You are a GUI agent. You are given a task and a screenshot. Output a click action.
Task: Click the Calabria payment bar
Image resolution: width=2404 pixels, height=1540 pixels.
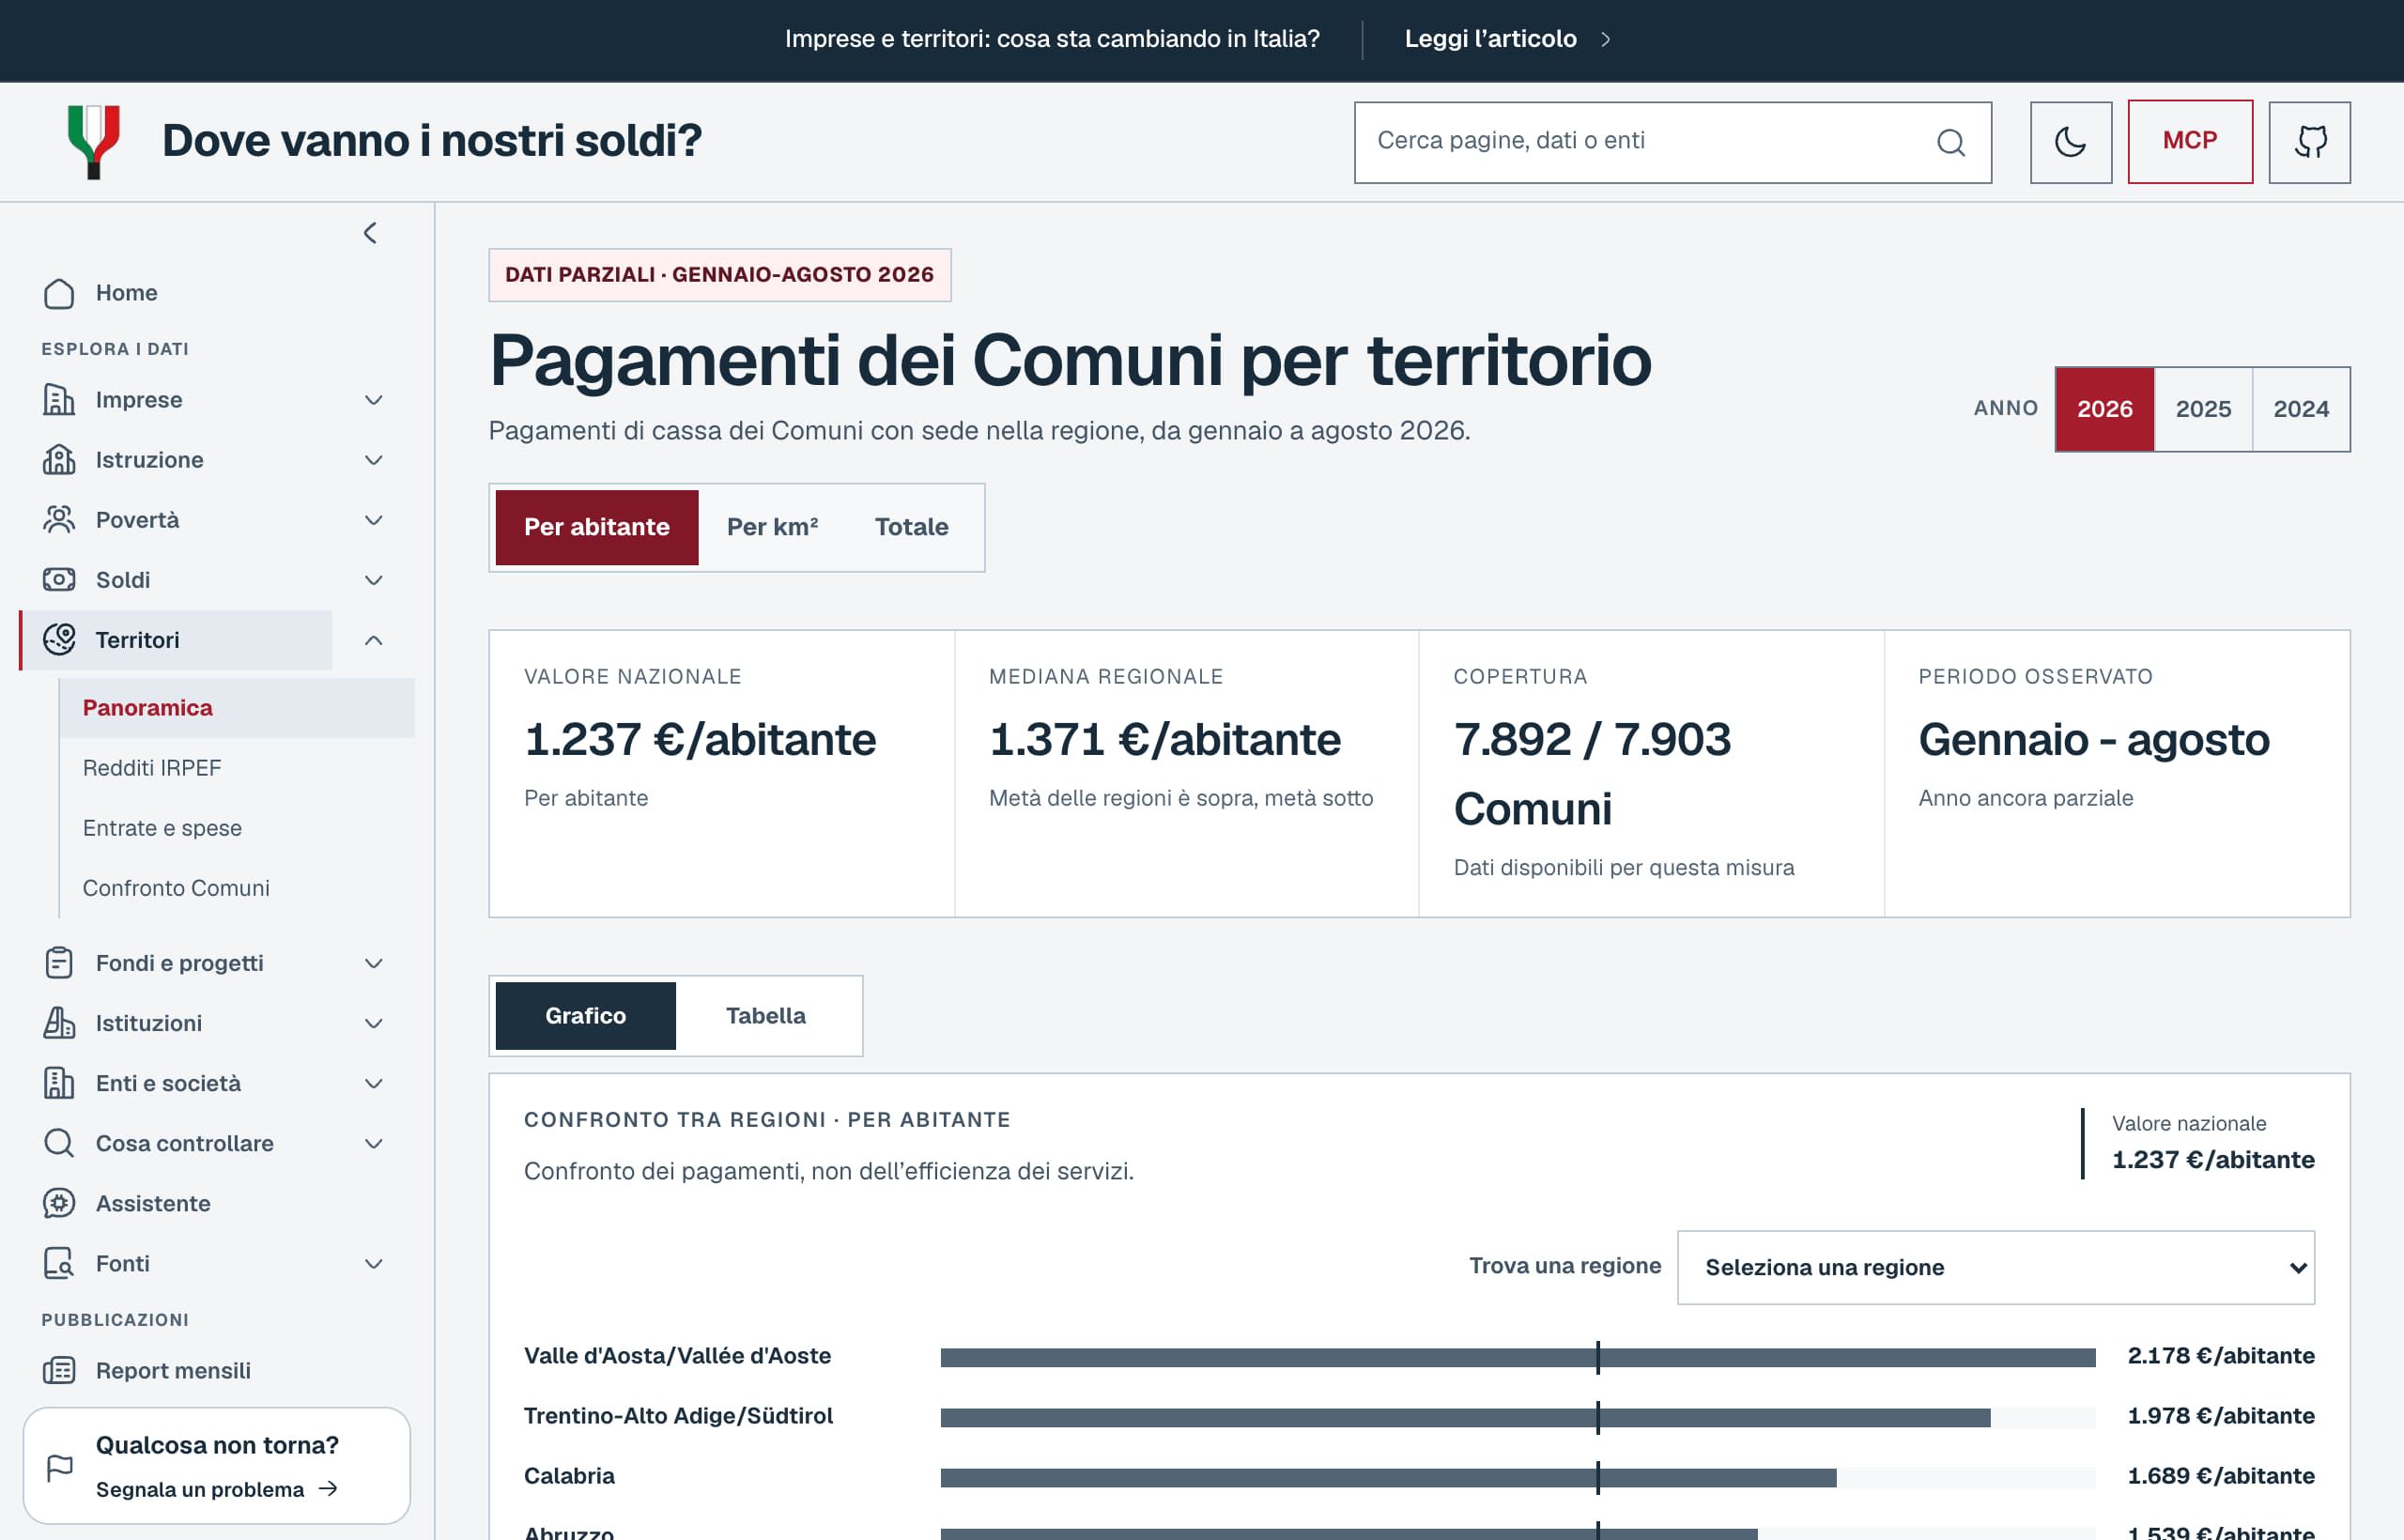click(1388, 1477)
